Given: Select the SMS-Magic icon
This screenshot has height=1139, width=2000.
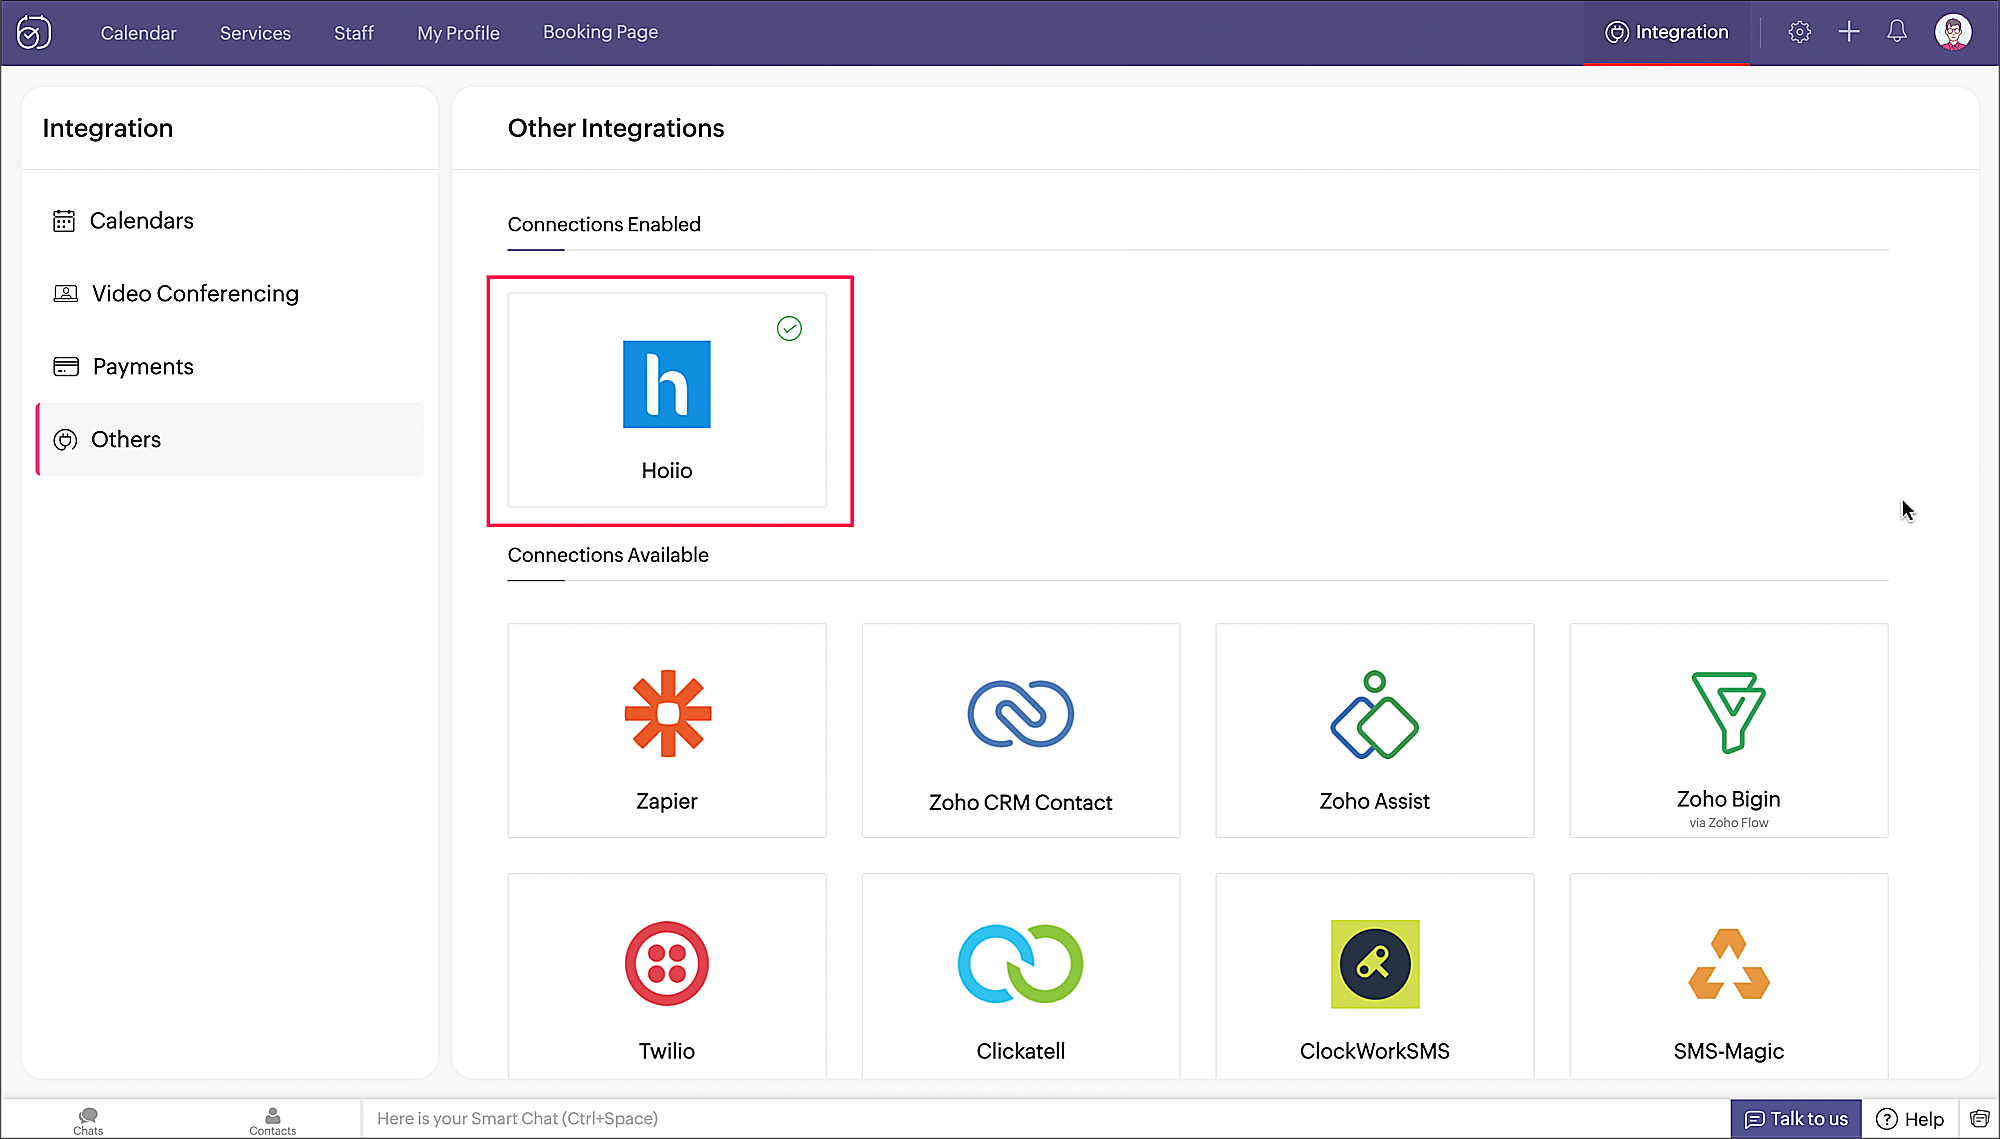Looking at the screenshot, I should (1728, 964).
